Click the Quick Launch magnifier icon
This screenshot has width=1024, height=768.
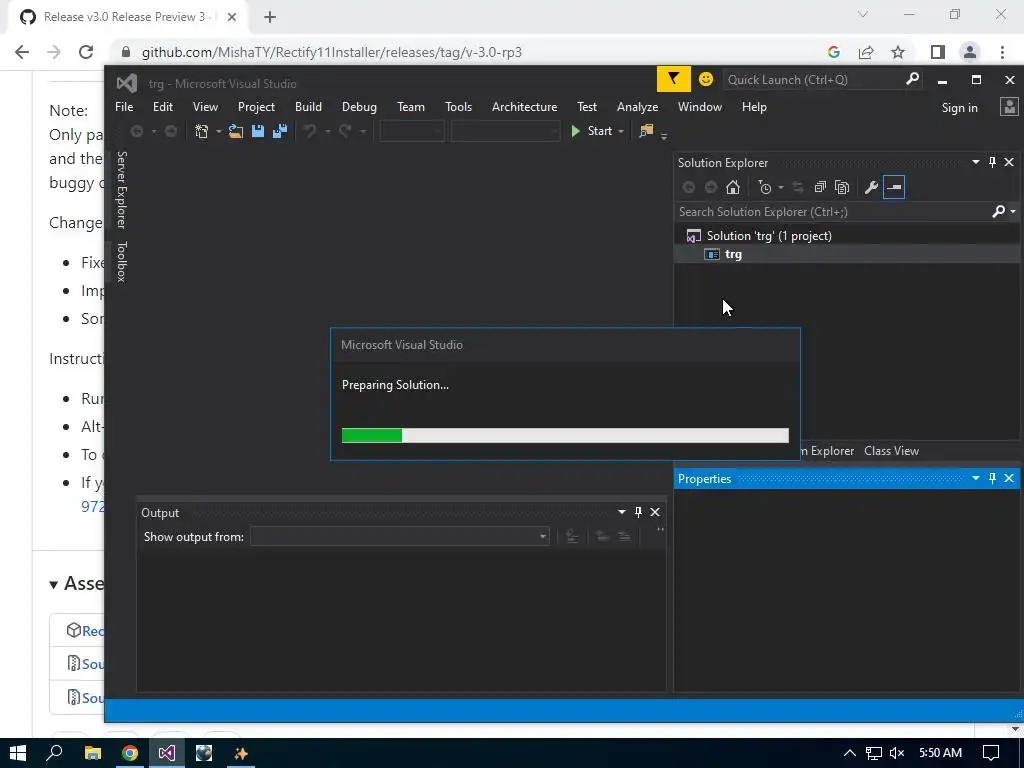(912, 79)
